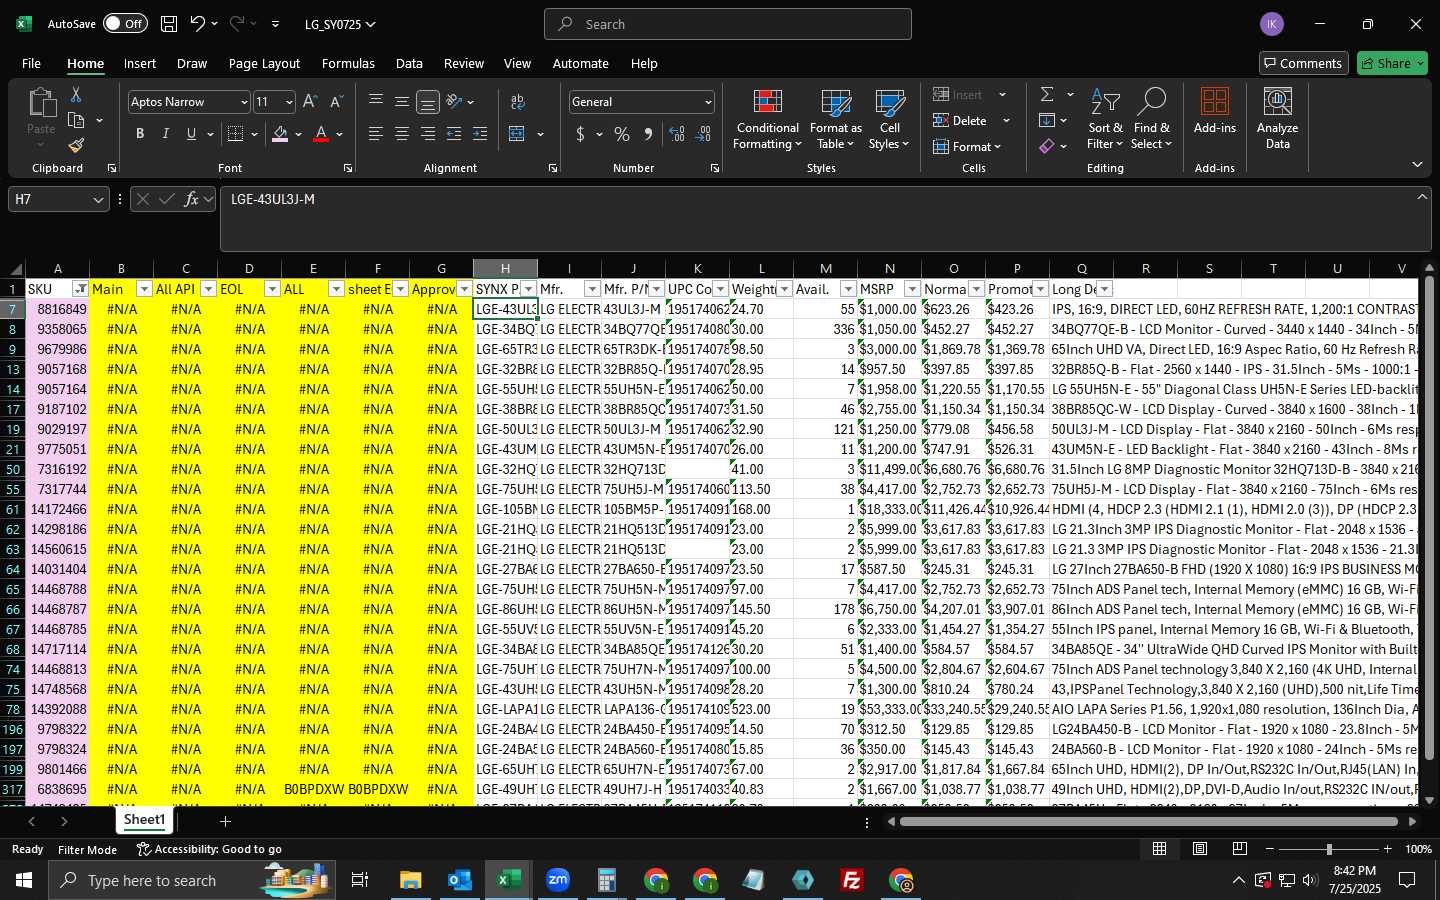Click Decrease Decimal icon
The width and height of the screenshot is (1440, 900).
click(x=703, y=134)
